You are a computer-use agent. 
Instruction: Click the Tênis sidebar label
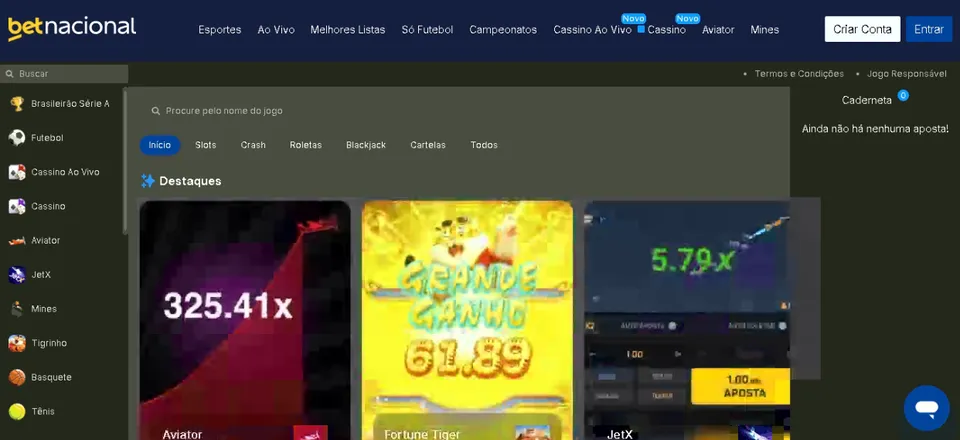(x=43, y=412)
